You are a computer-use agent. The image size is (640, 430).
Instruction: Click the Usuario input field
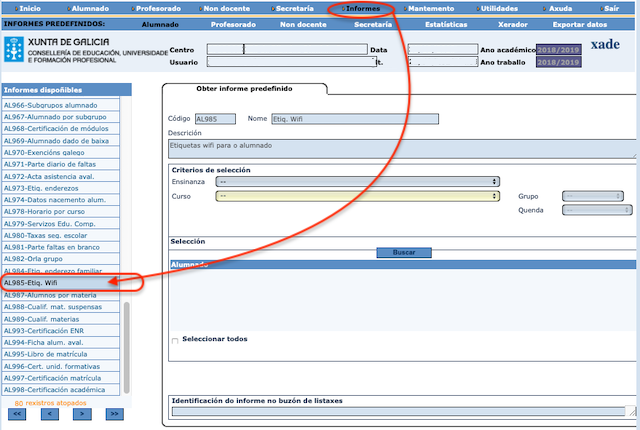[291, 62]
